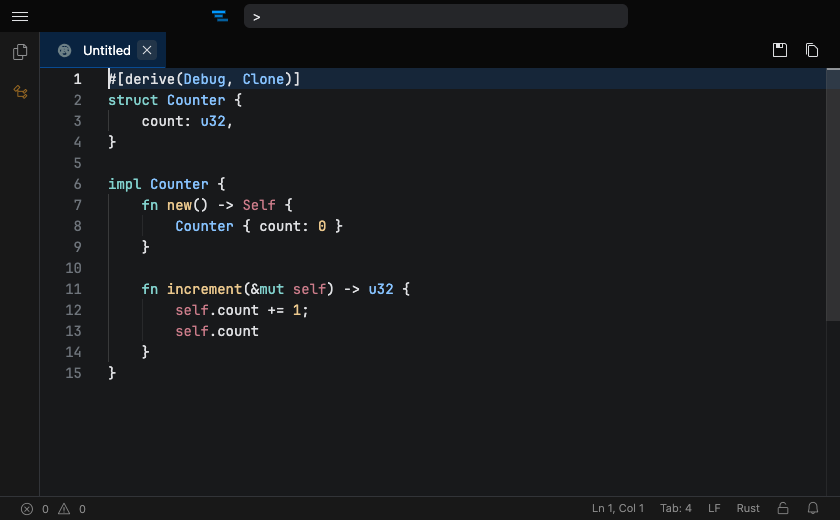Click 'self.count' on line 13
Image resolution: width=840 pixels, height=520 pixels.
pyautogui.click(x=217, y=331)
